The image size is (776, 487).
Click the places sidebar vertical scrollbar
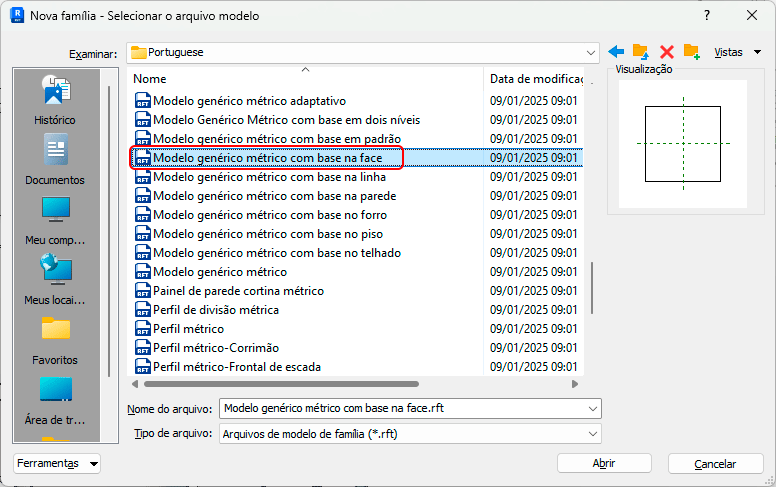[109, 231]
